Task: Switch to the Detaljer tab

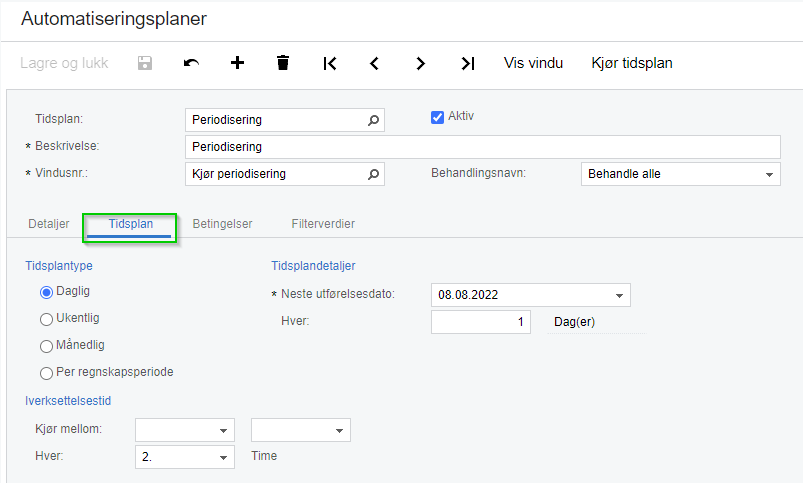Action: tap(49, 224)
